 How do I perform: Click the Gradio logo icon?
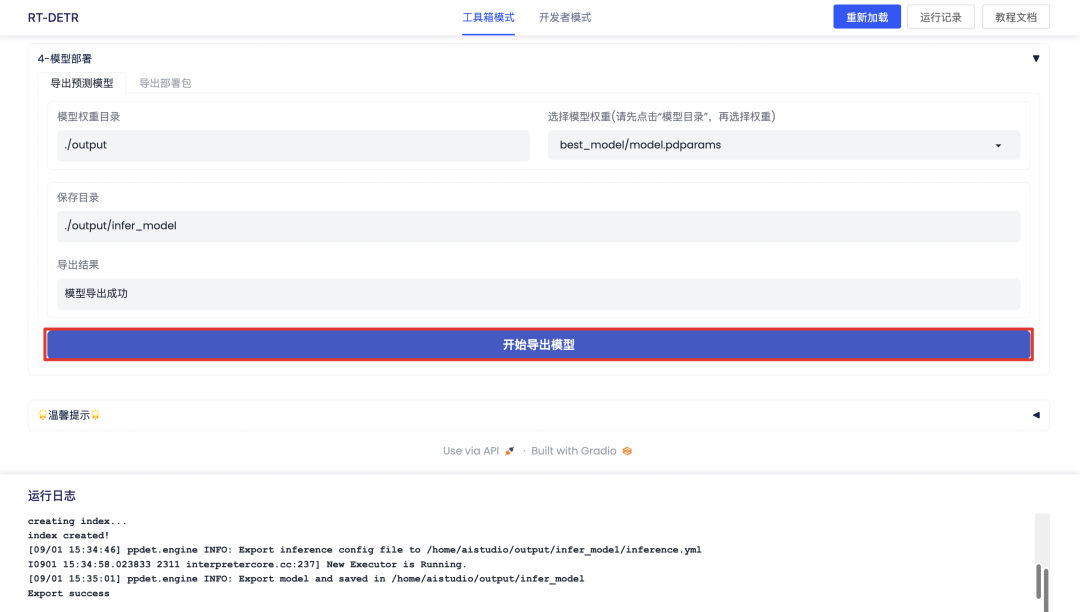(x=626, y=451)
